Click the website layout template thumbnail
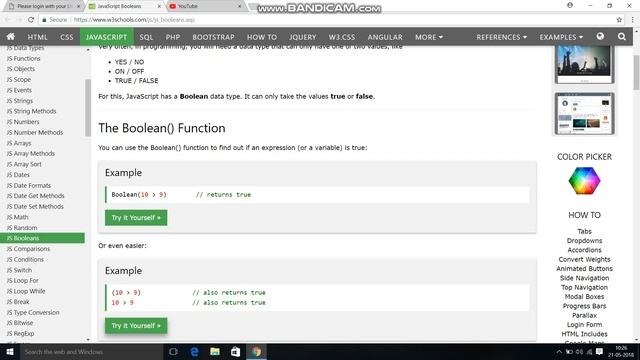This screenshot has width=640, height=360. [584, 113]
